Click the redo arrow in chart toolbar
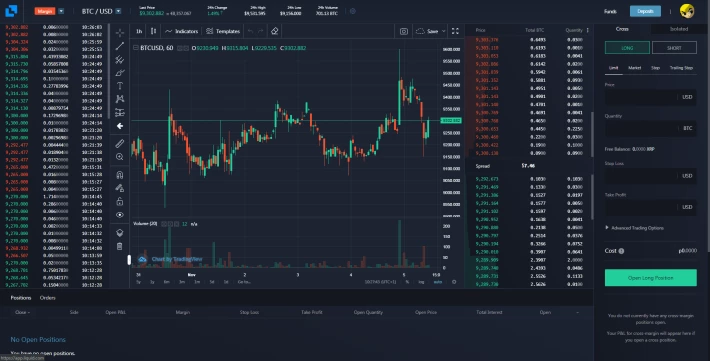 coord(260,31)
